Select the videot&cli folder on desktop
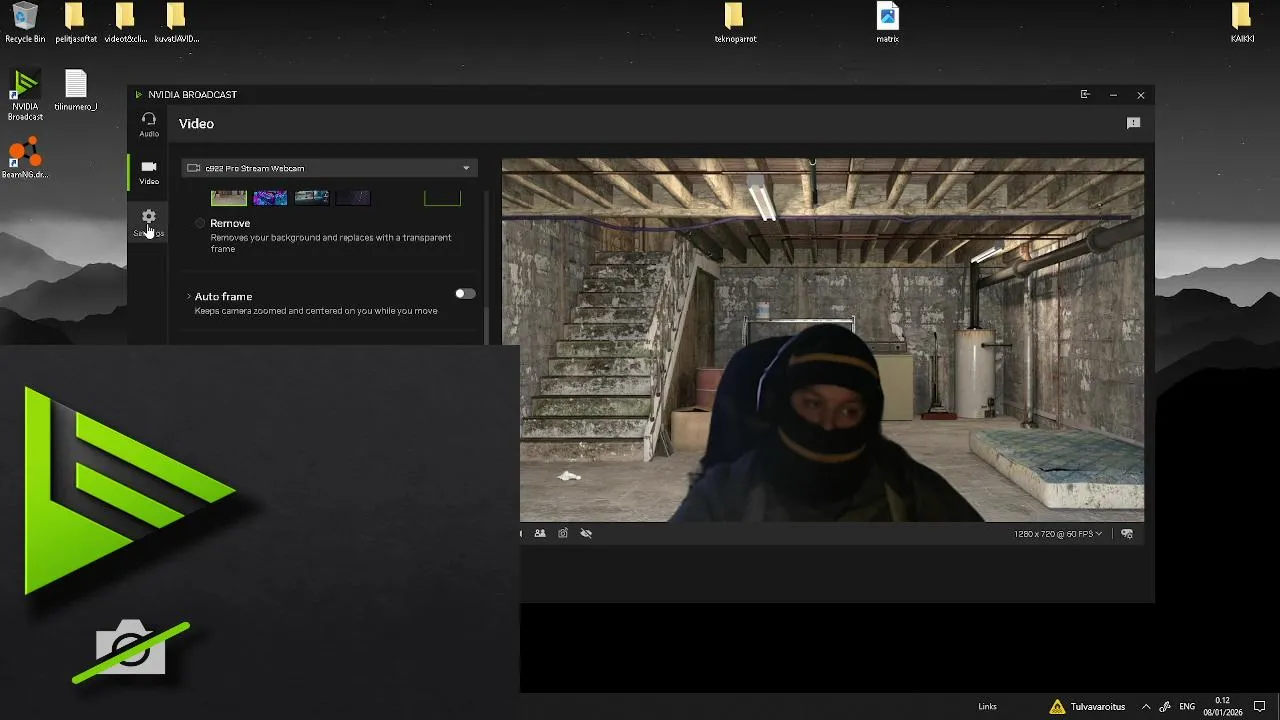Viewport: 1280px width, 720px height. pos(125,23)
